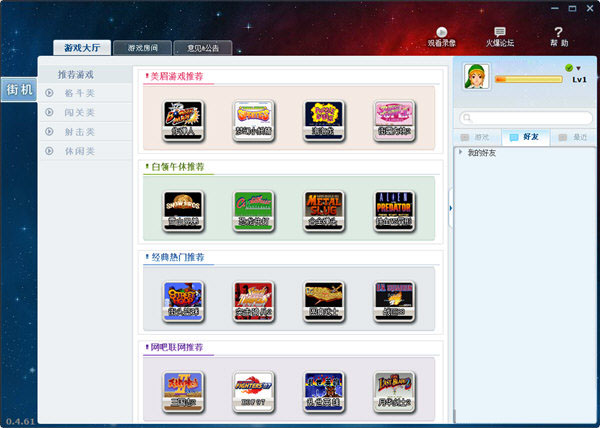This screenshot has height=428, width=600.
Task: Start the Three Kingdoms II game
Action: coord(183,392)
